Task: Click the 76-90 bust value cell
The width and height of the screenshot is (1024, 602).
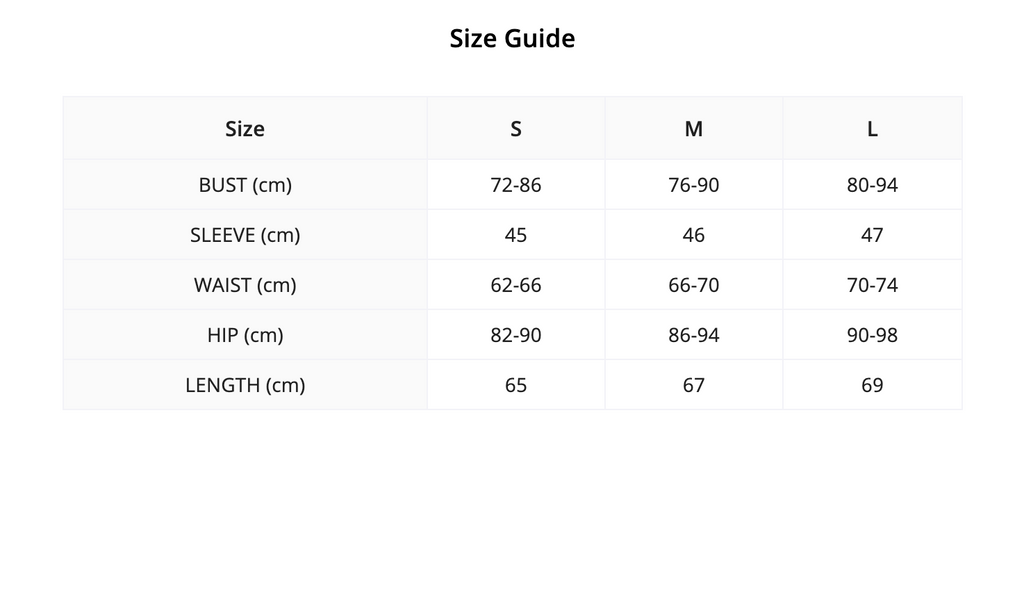Action: point(694,185)
